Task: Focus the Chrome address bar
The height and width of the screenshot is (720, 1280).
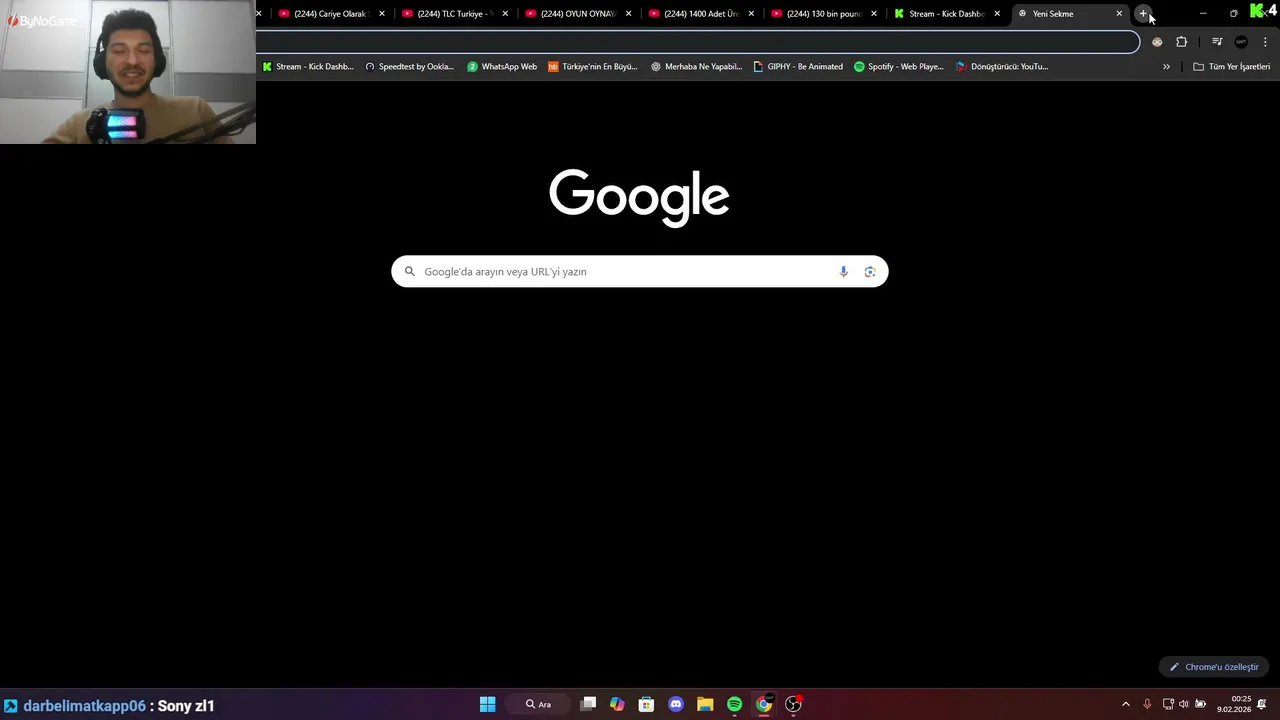Action: tap(697, 42)
